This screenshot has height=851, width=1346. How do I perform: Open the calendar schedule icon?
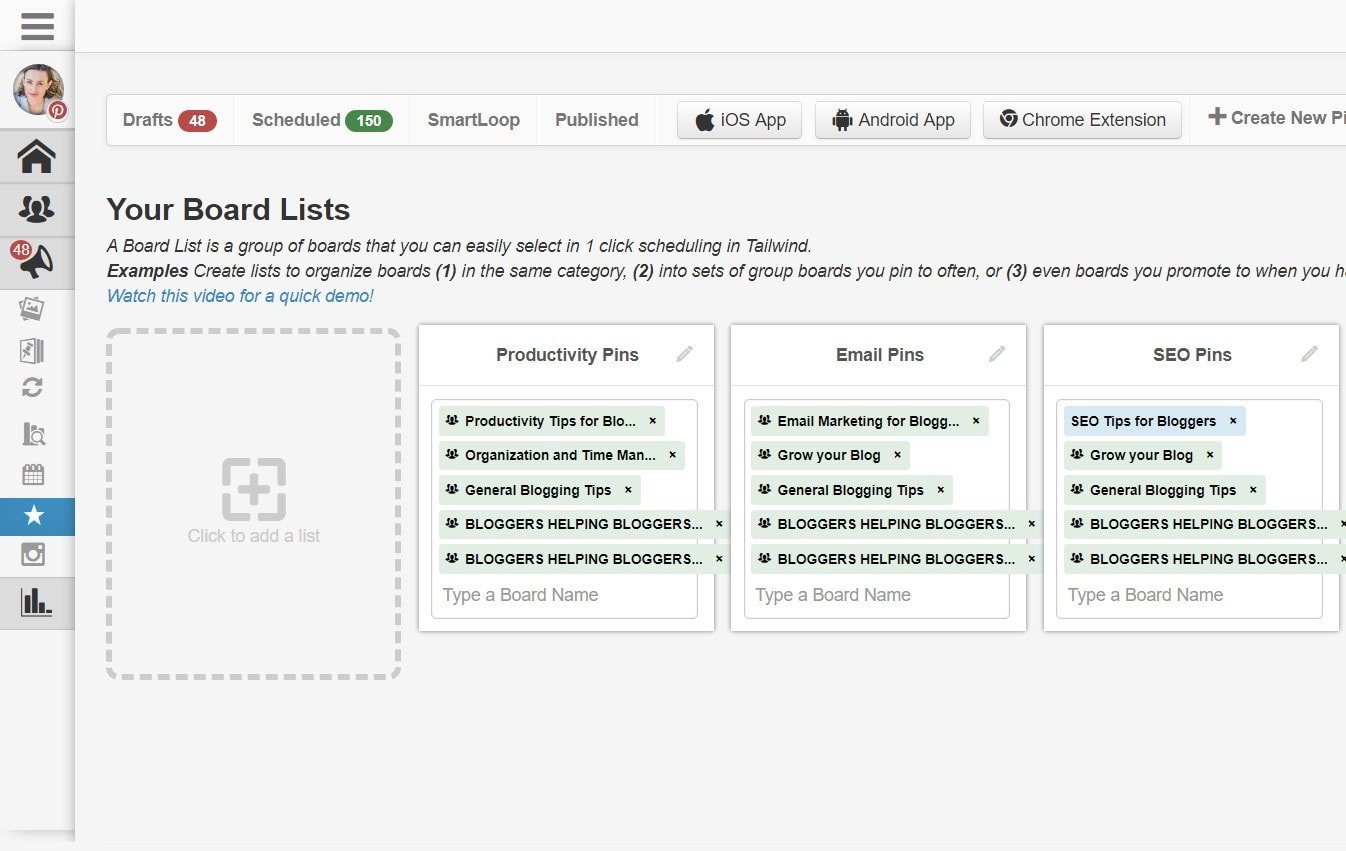coord(33,474)
